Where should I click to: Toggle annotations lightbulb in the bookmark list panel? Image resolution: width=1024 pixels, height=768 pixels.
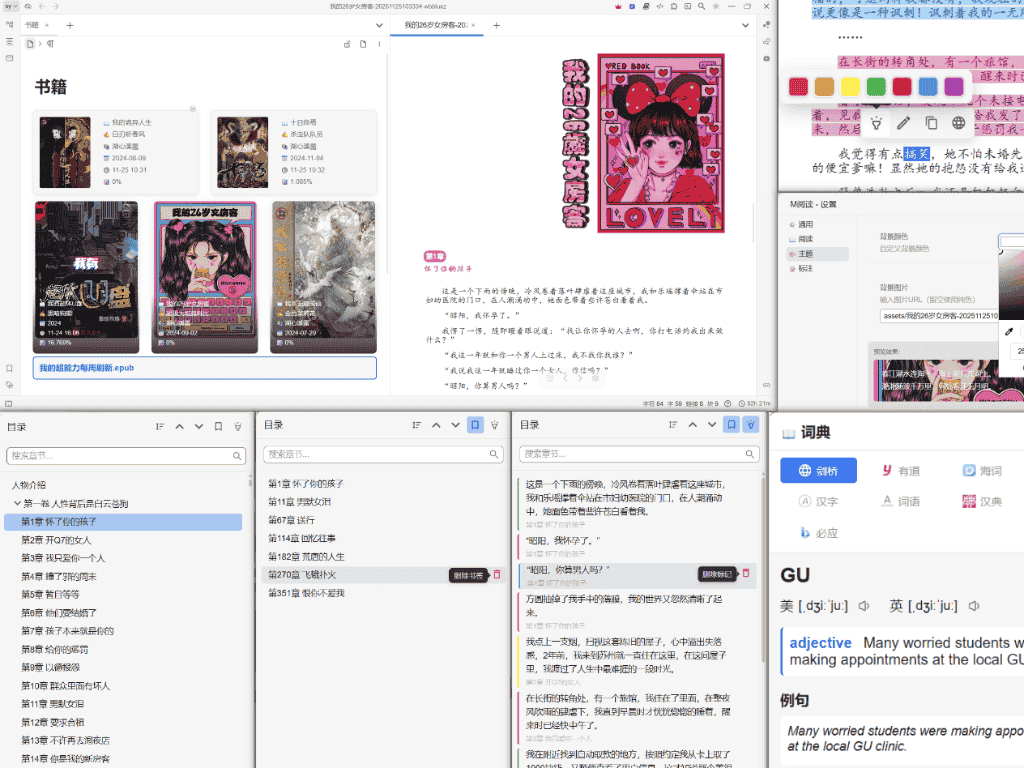click(493, 425)
